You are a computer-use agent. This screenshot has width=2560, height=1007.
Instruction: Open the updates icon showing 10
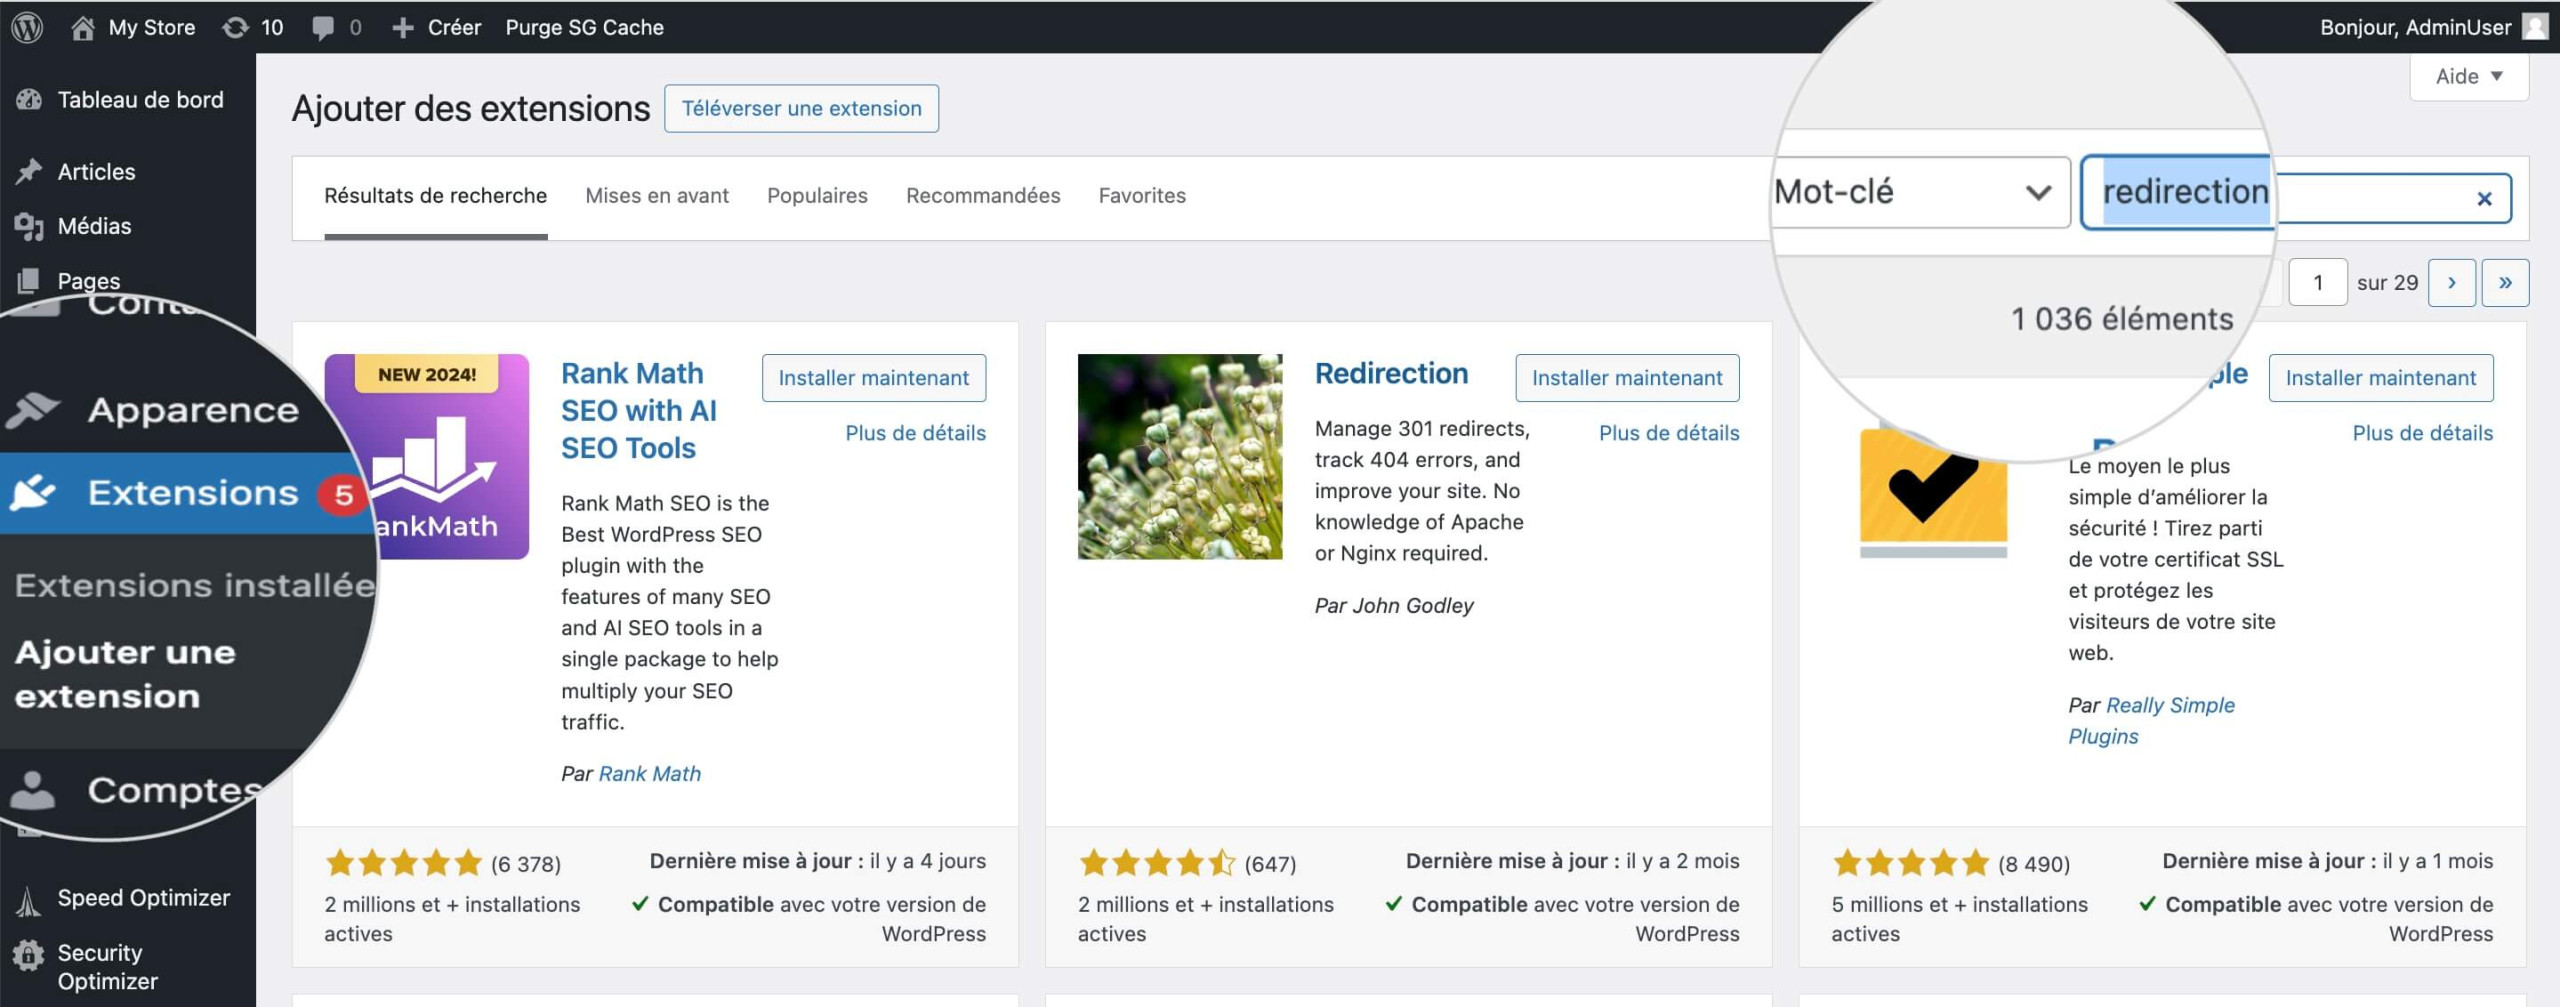[x=236, y=27]
